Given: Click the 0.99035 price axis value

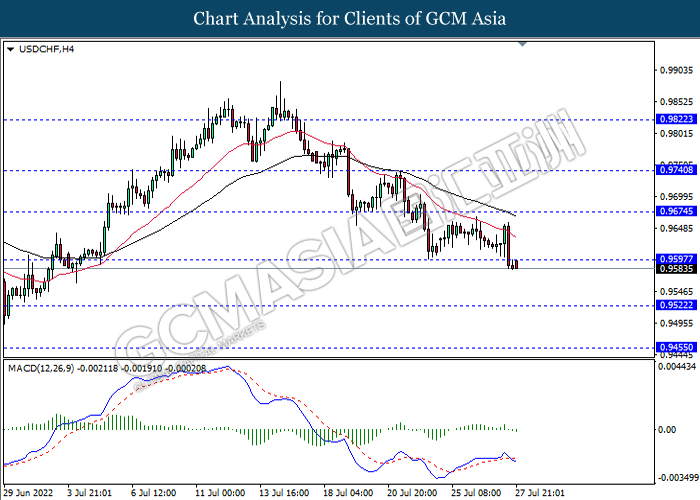Looking at the screenshot, I should [677, 70].
